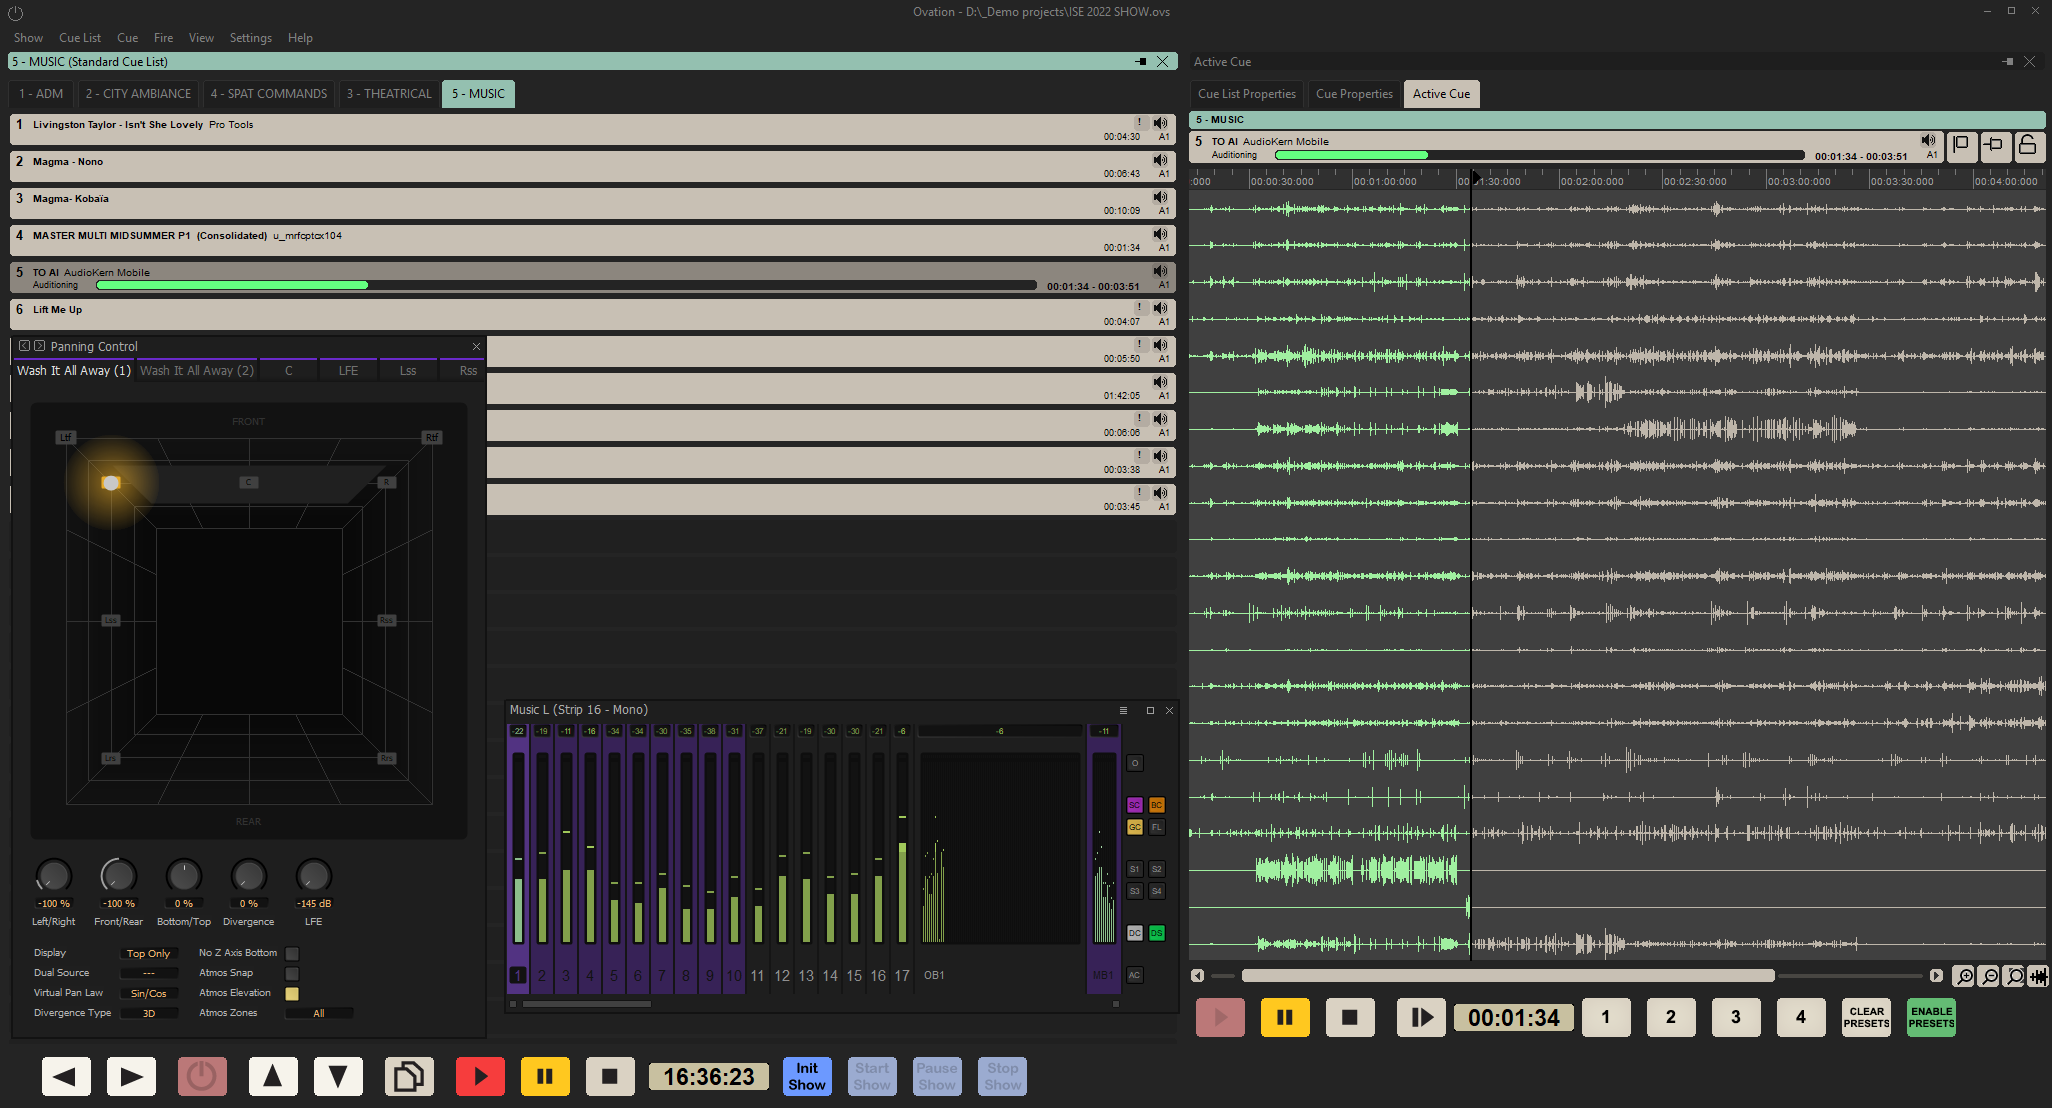Open the Display Top Only dropdown
Viewport: 2052px width, 1108px height.
(148, 953)
